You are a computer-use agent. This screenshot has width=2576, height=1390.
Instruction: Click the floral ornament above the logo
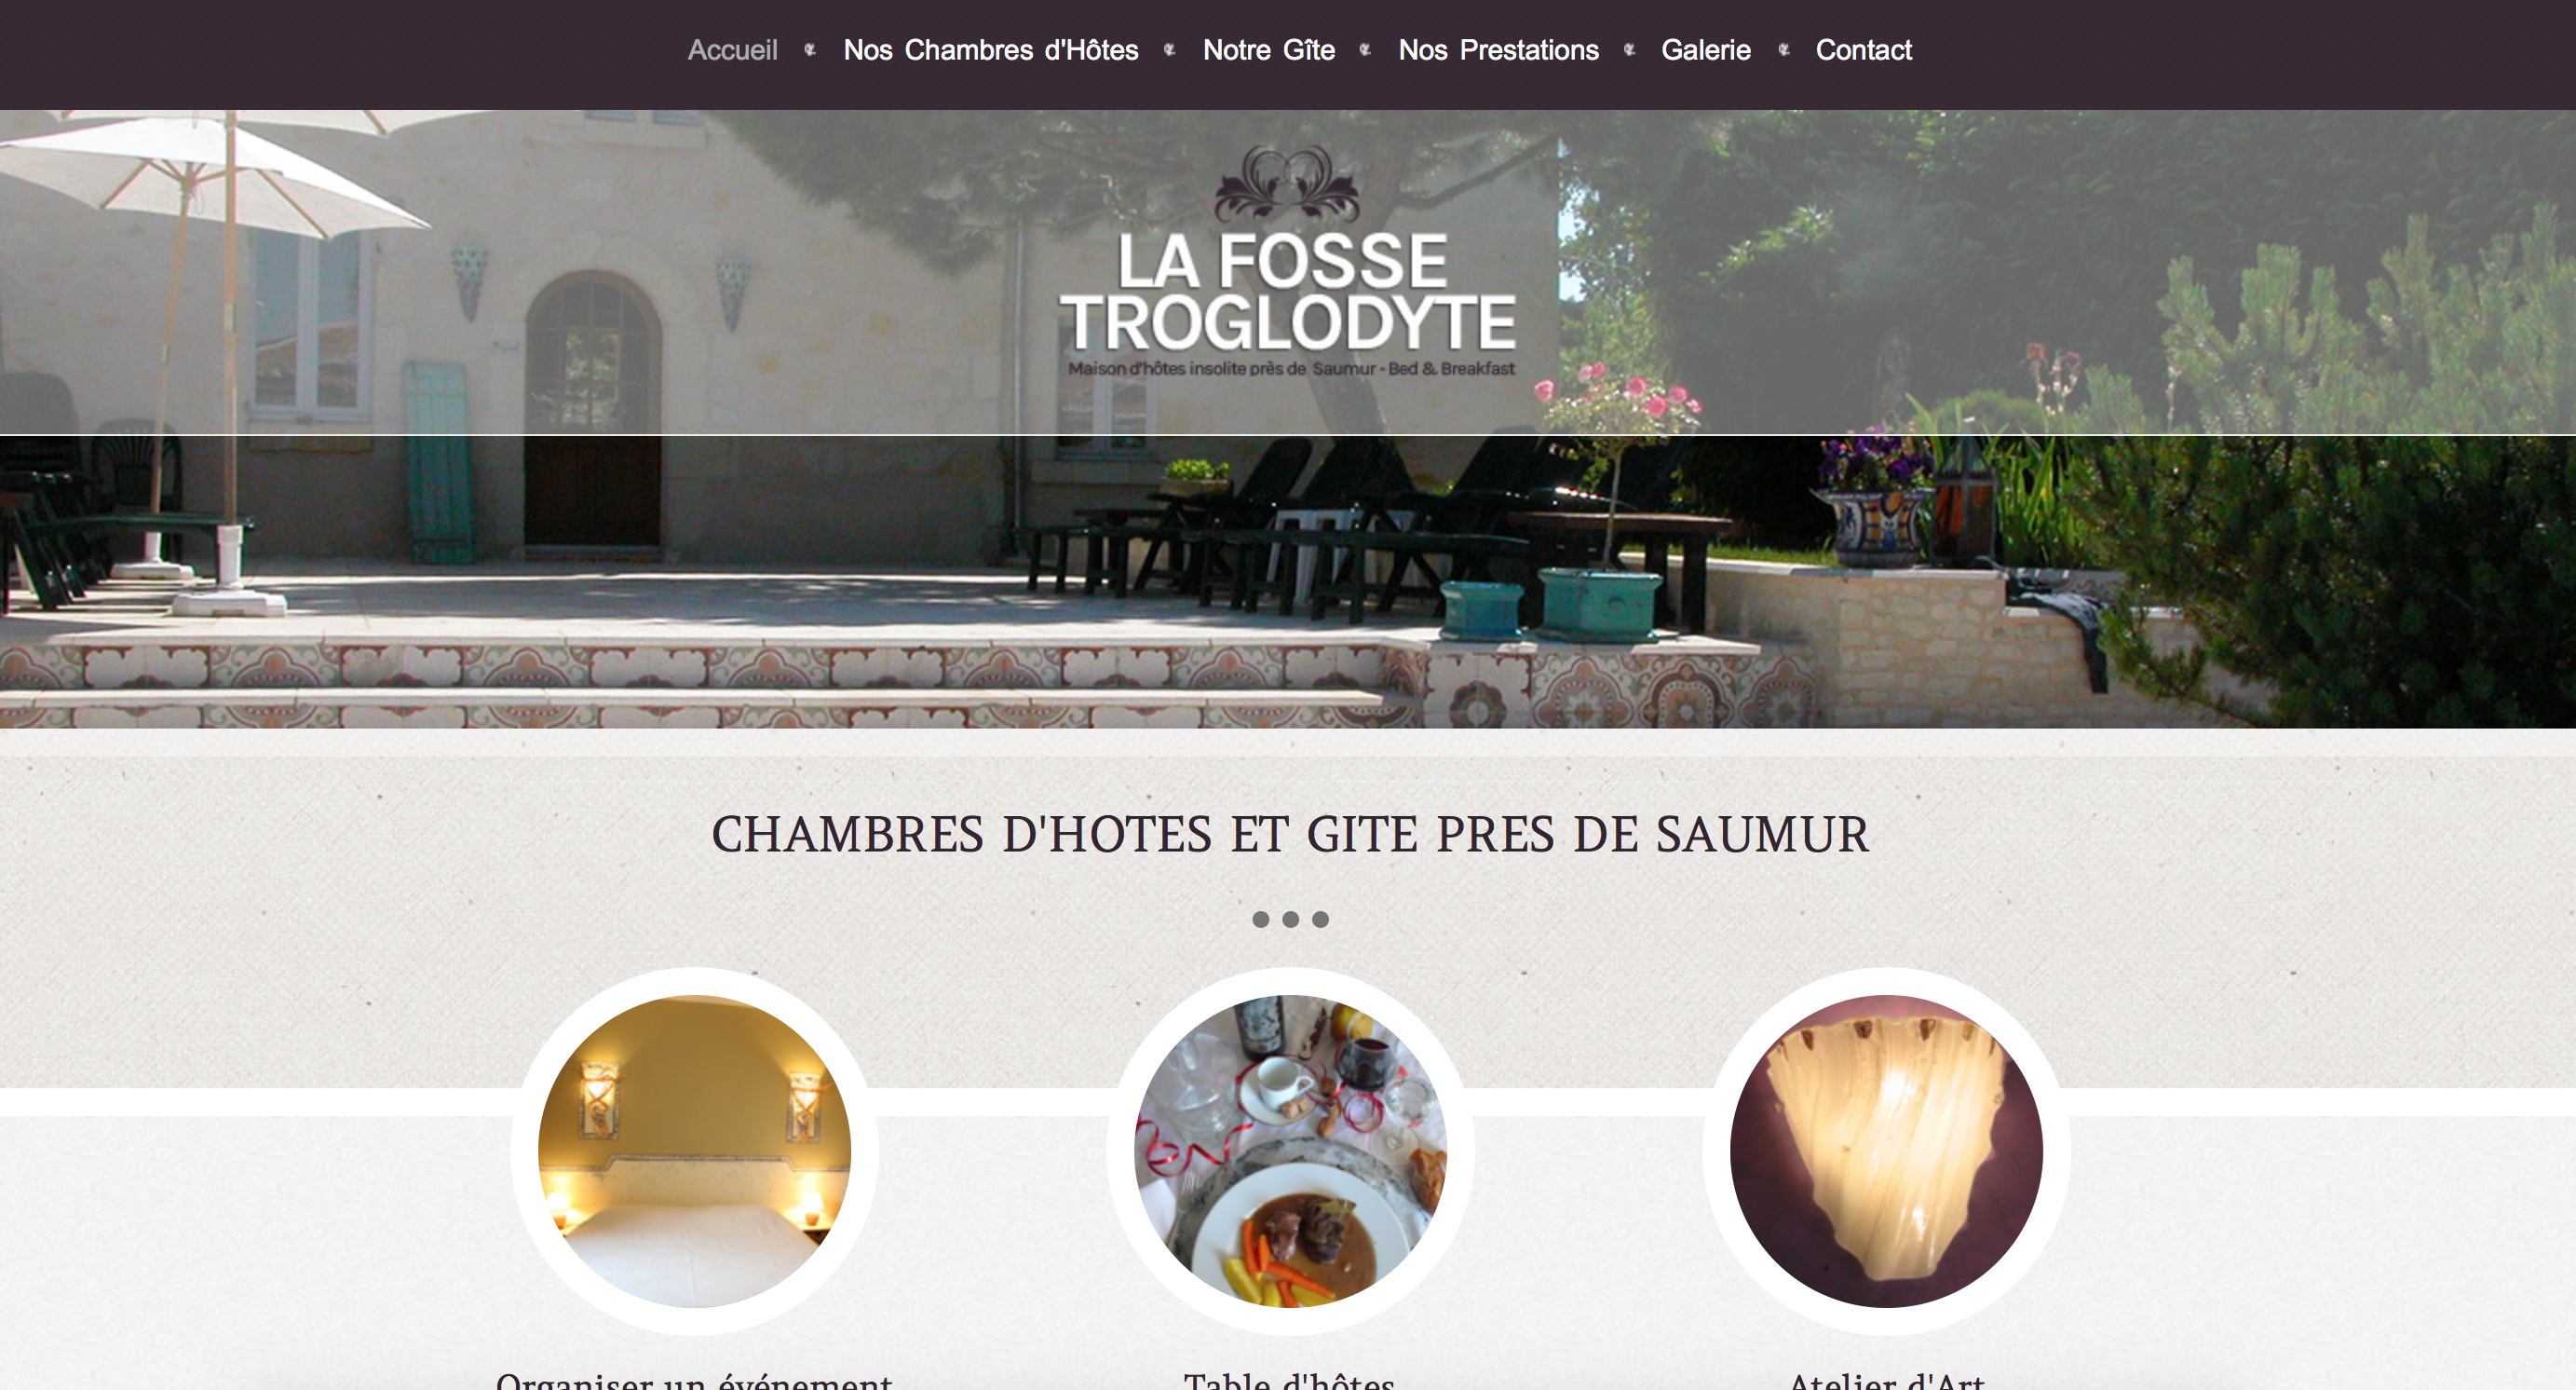pos(1287,183)
